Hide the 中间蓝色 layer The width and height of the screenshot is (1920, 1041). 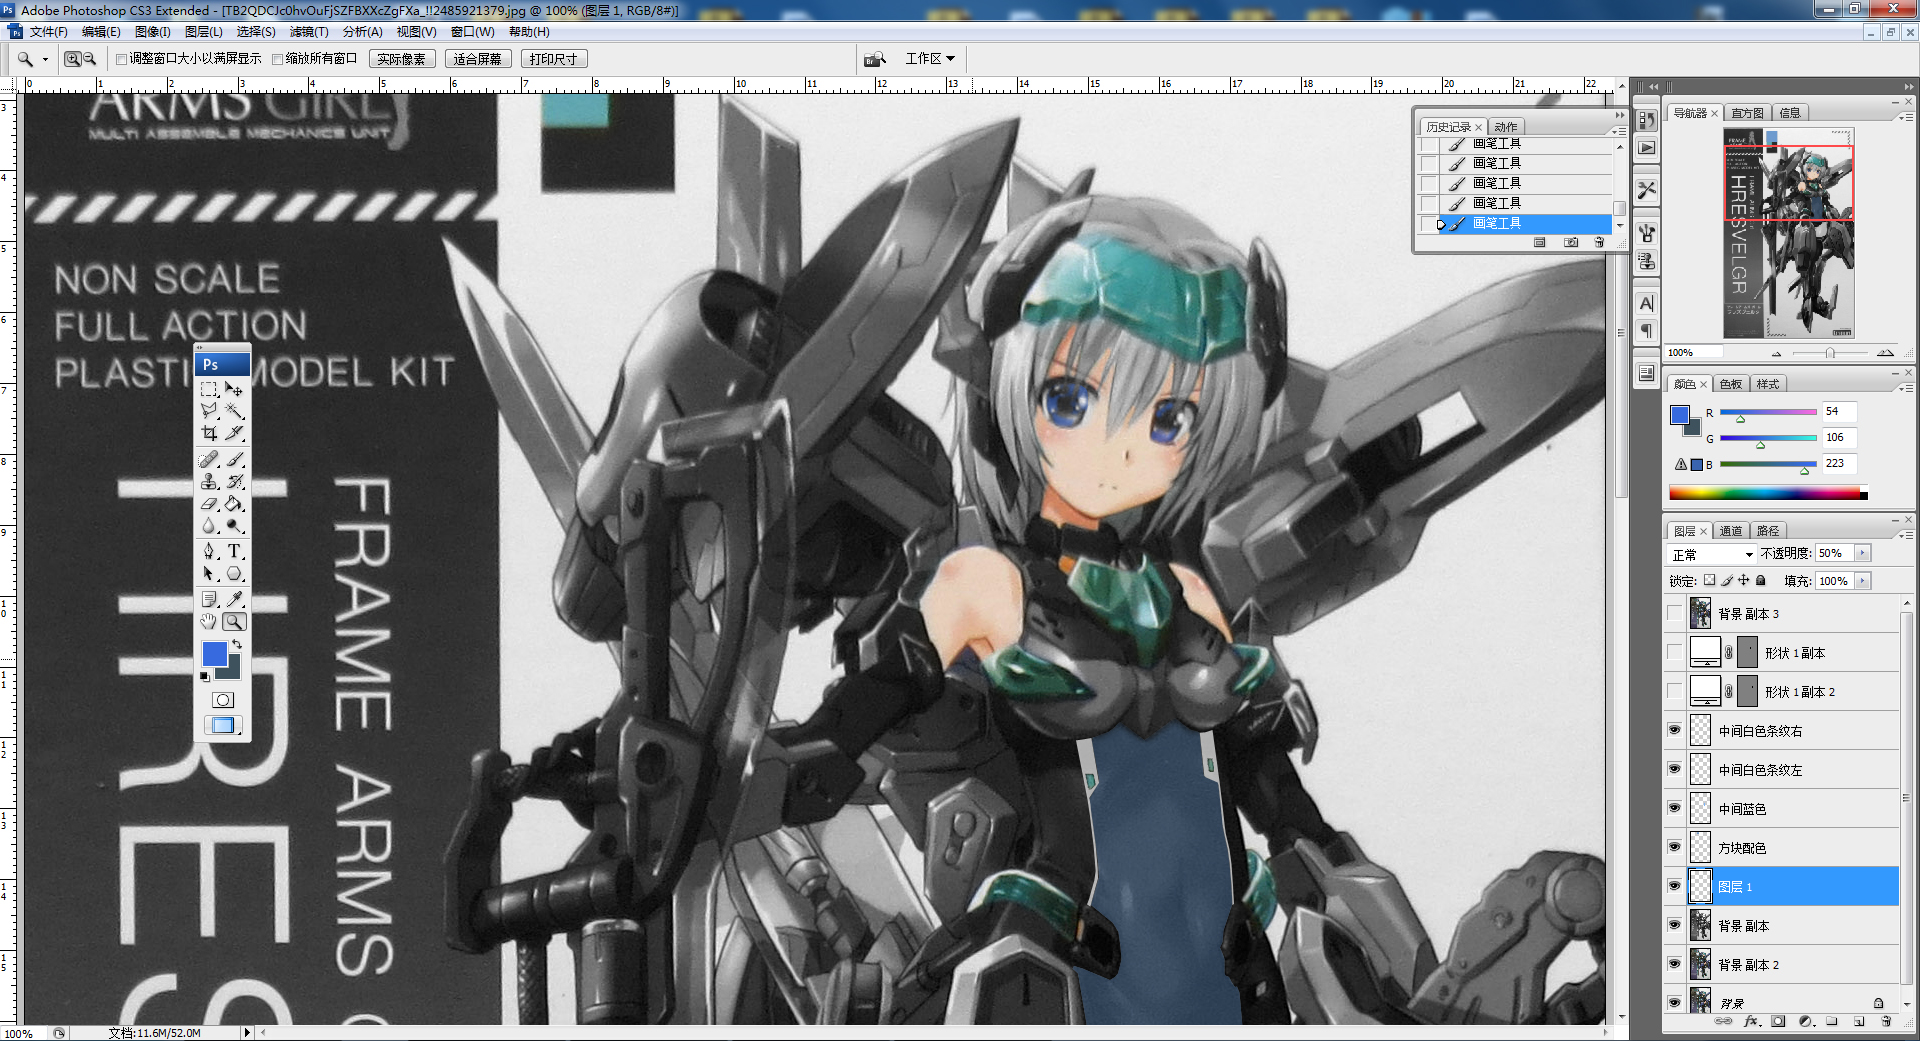click(x=1674, y=808)
